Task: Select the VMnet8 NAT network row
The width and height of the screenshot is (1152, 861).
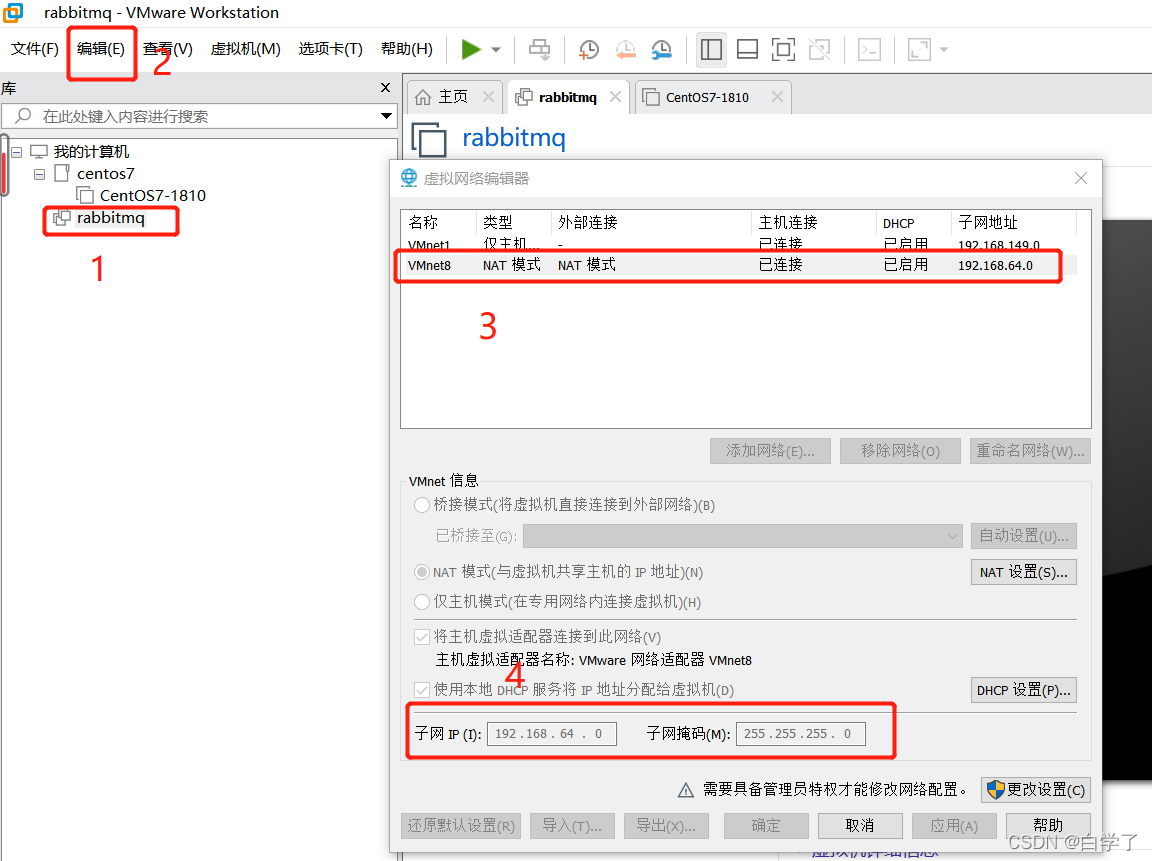Action: 738,265
